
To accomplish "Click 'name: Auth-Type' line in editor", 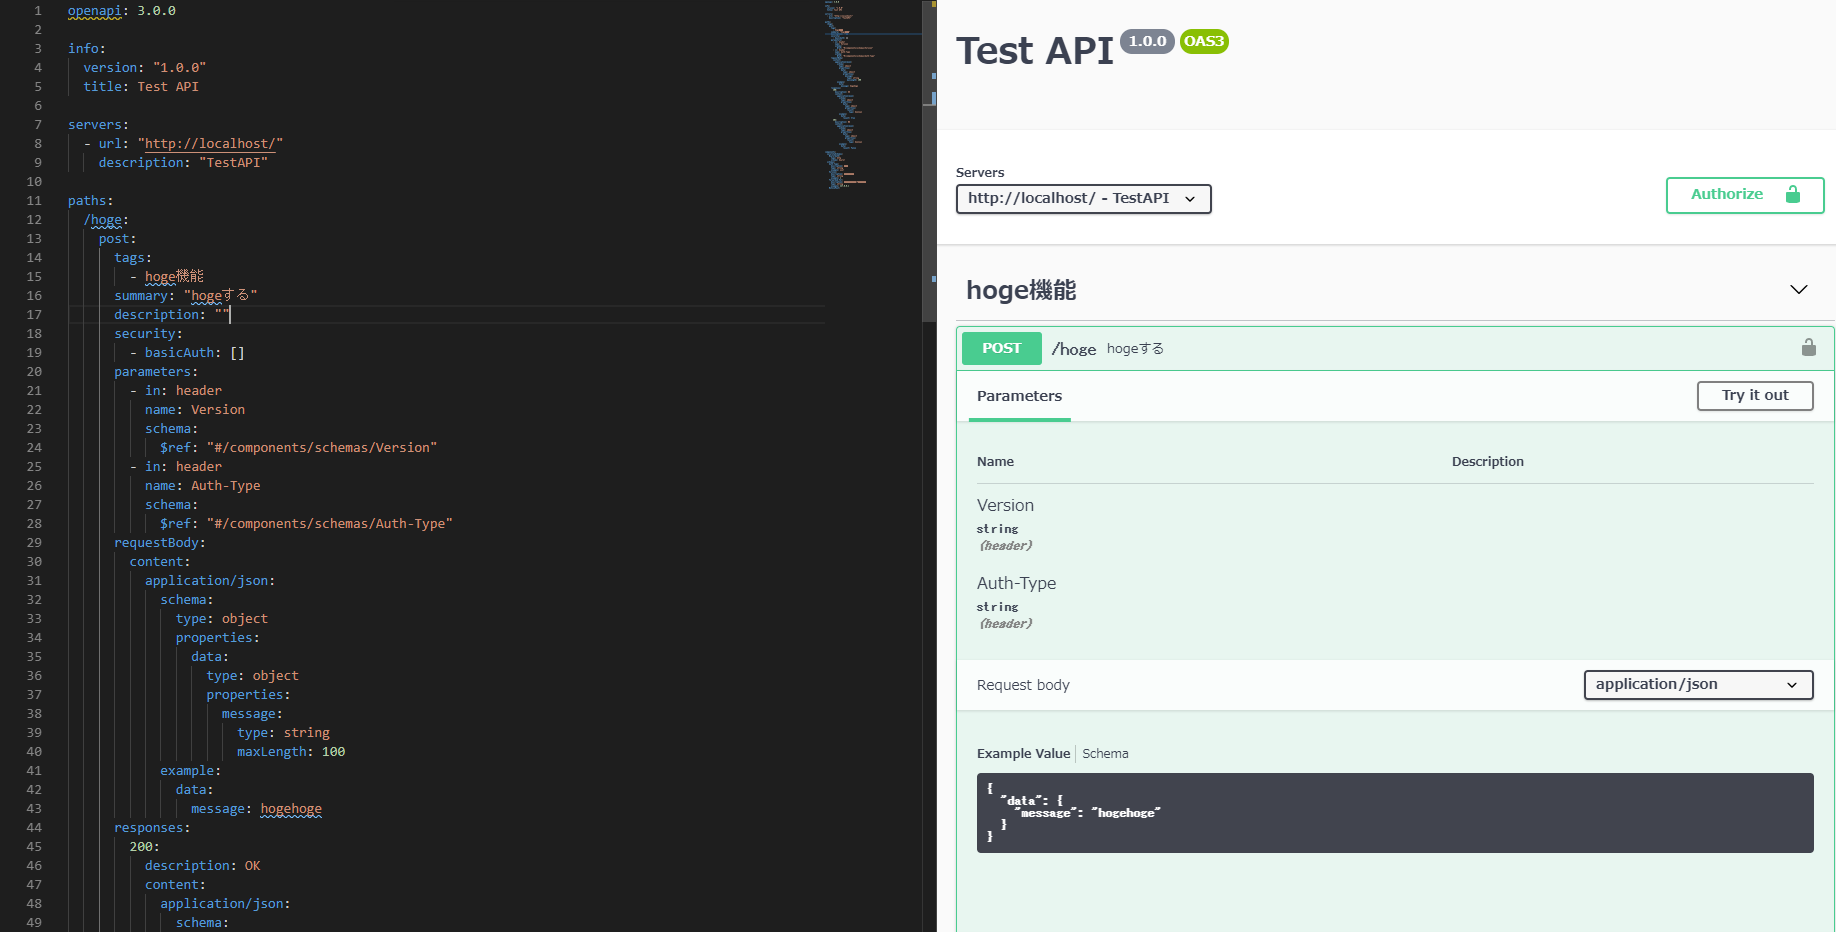I will click(x=202, y=486).
